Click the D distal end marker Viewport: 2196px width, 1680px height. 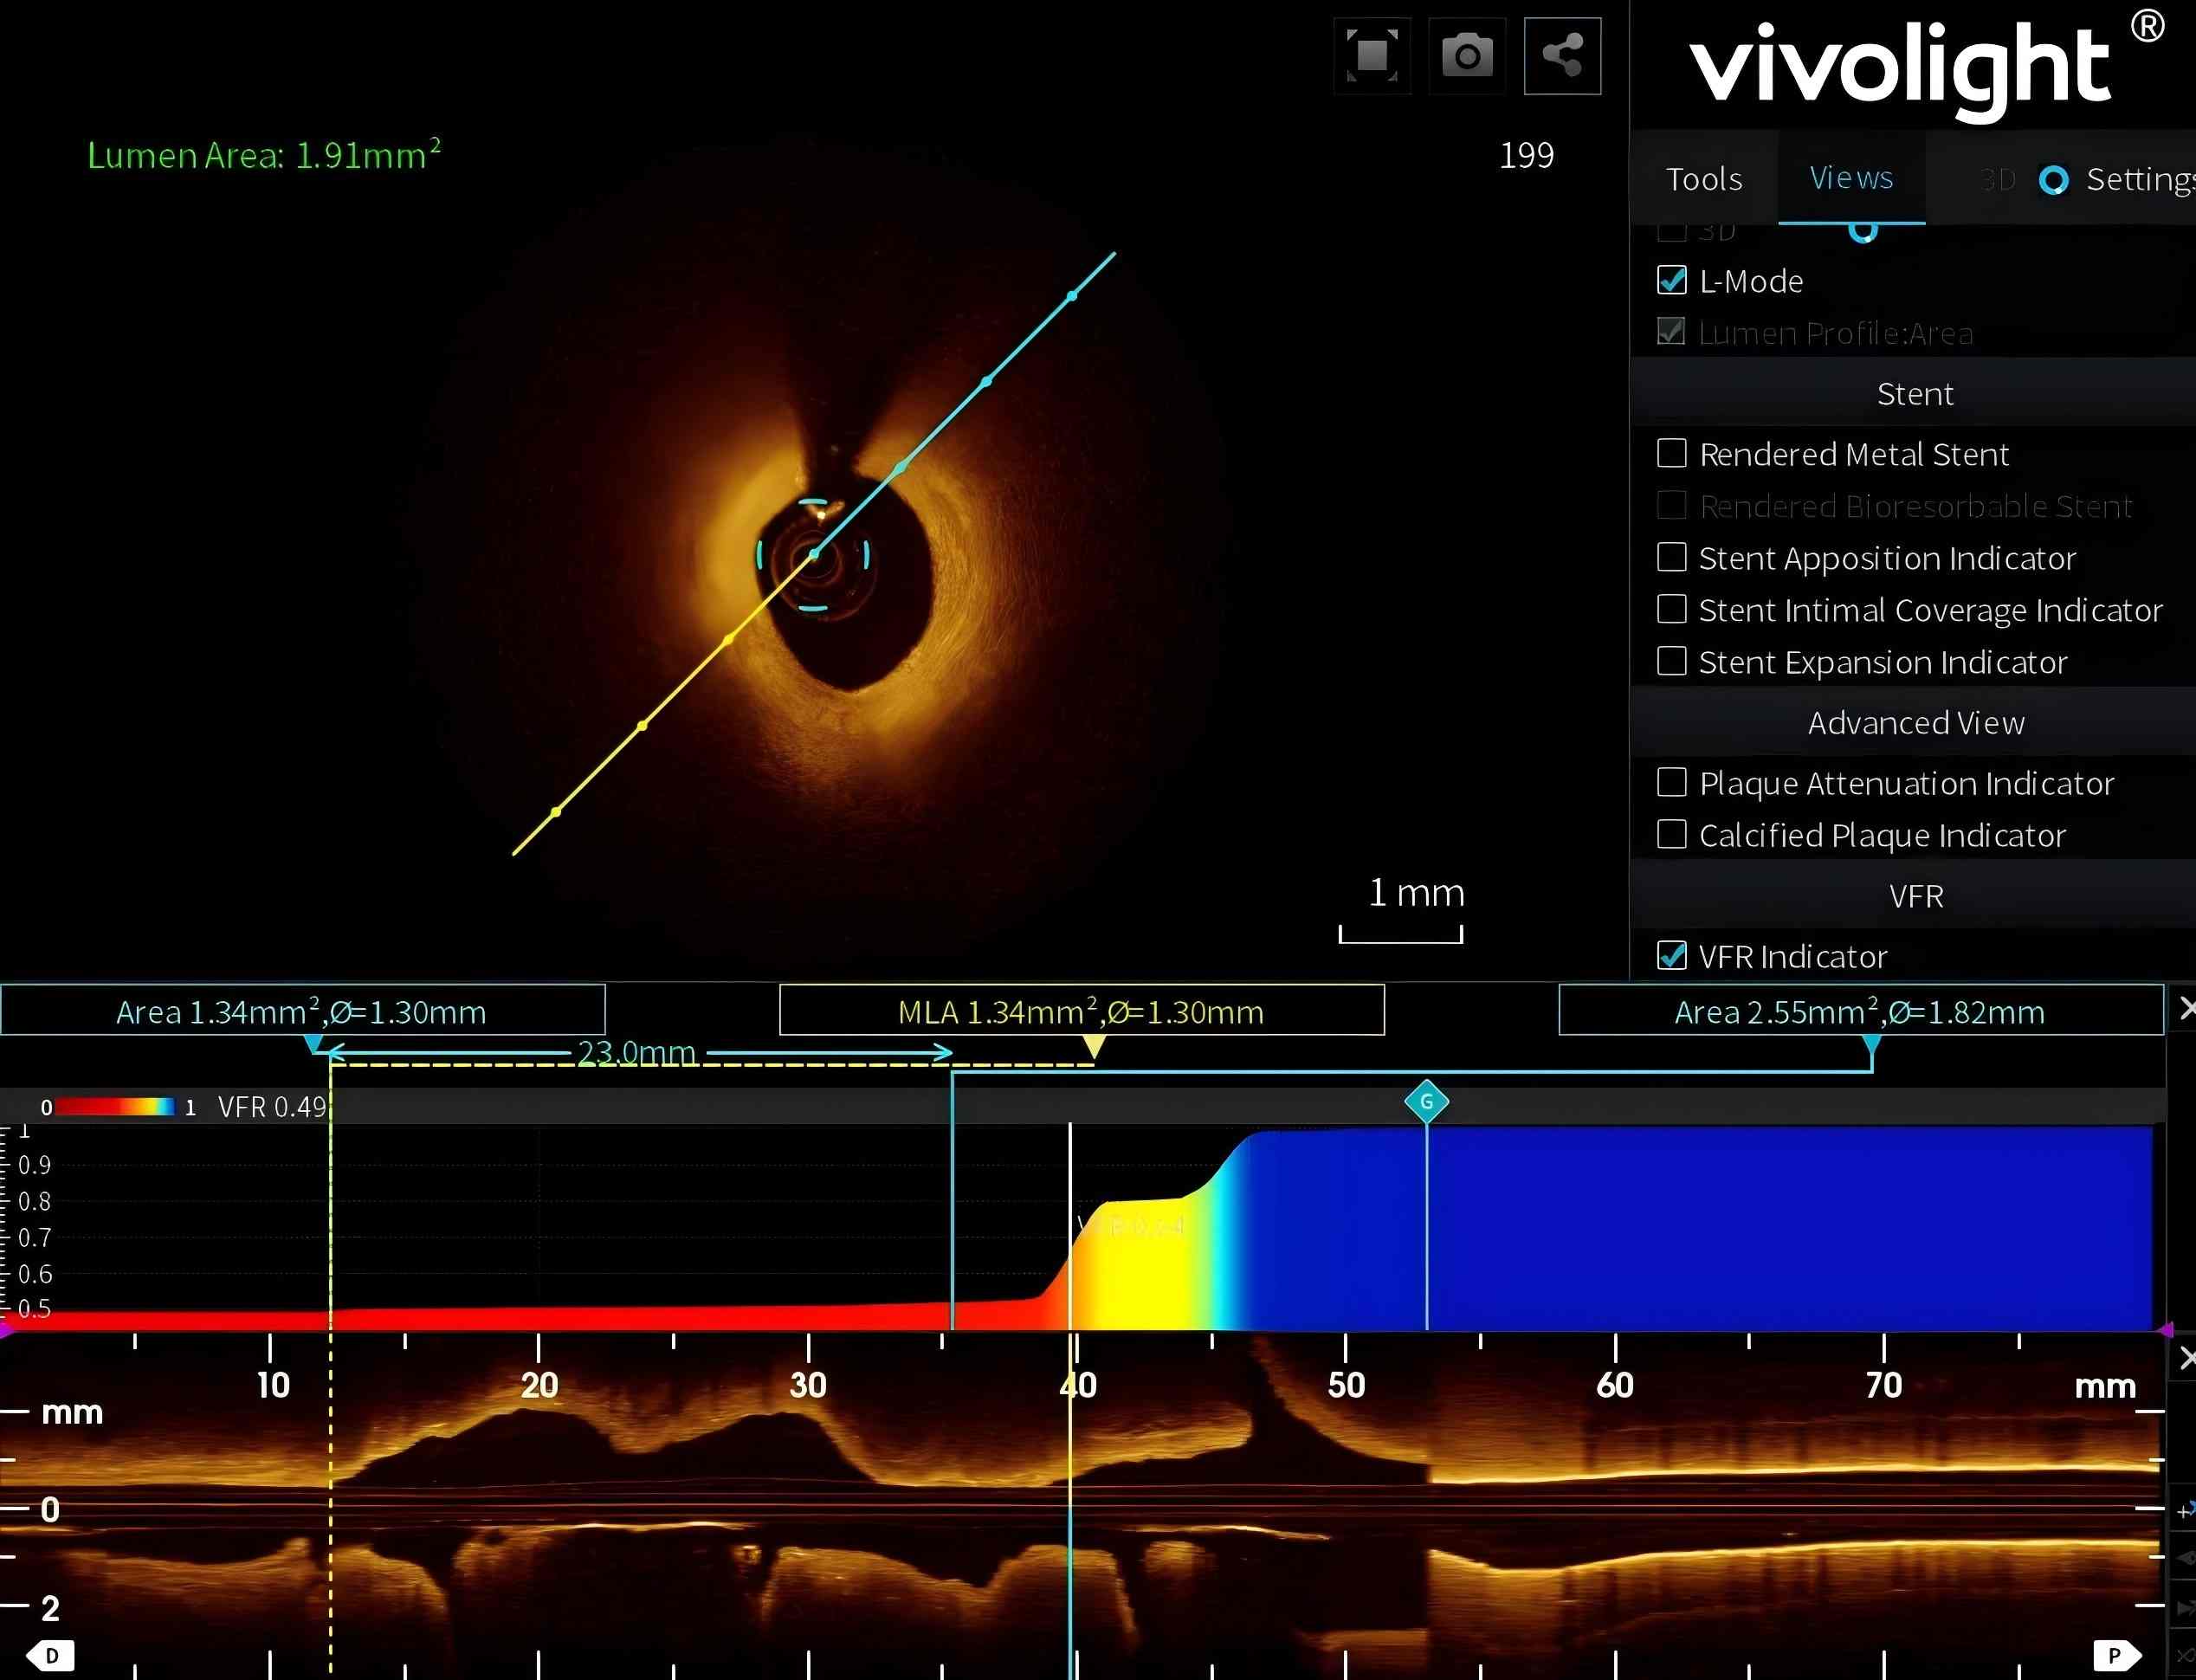point(50,1655)
